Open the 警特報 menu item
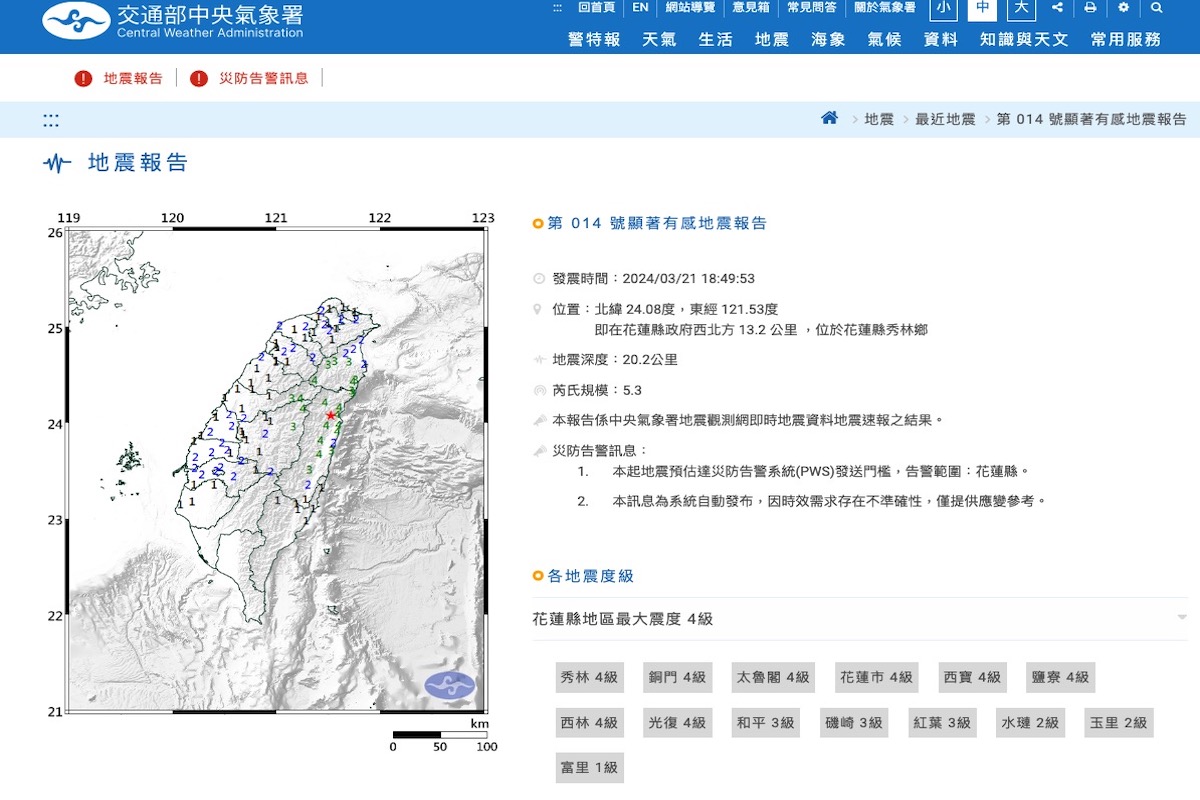The image size is (1200, 800). click(594, 40)
